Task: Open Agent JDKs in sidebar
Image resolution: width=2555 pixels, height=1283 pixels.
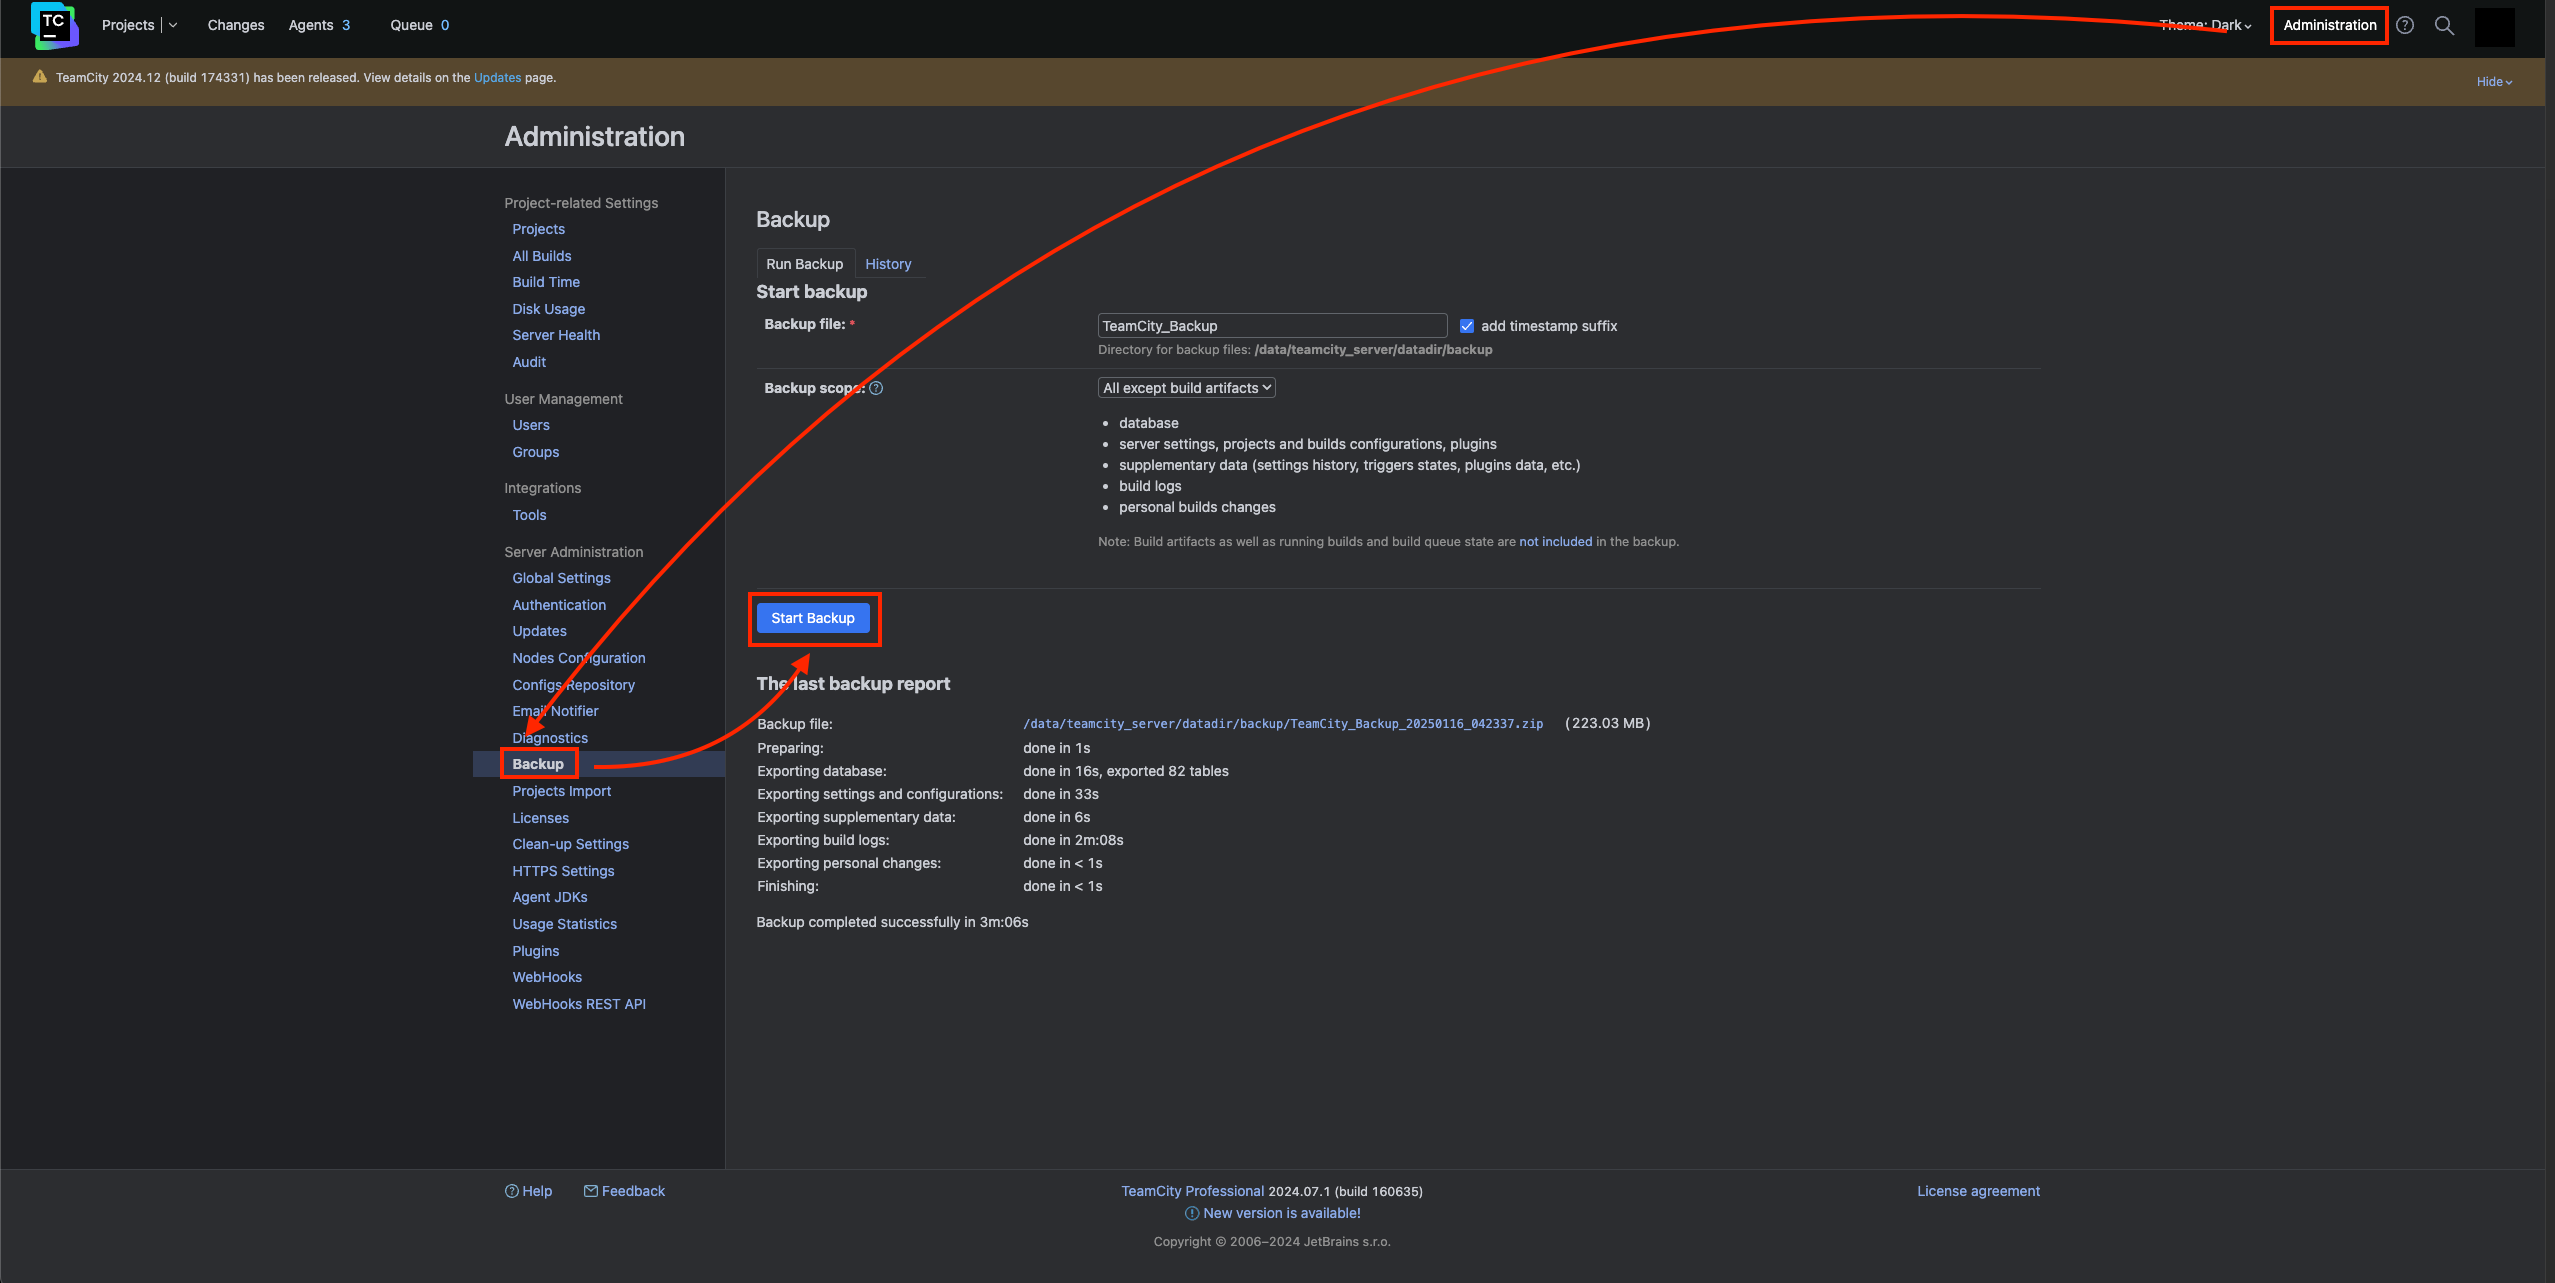Action: (x=550, y=897)
